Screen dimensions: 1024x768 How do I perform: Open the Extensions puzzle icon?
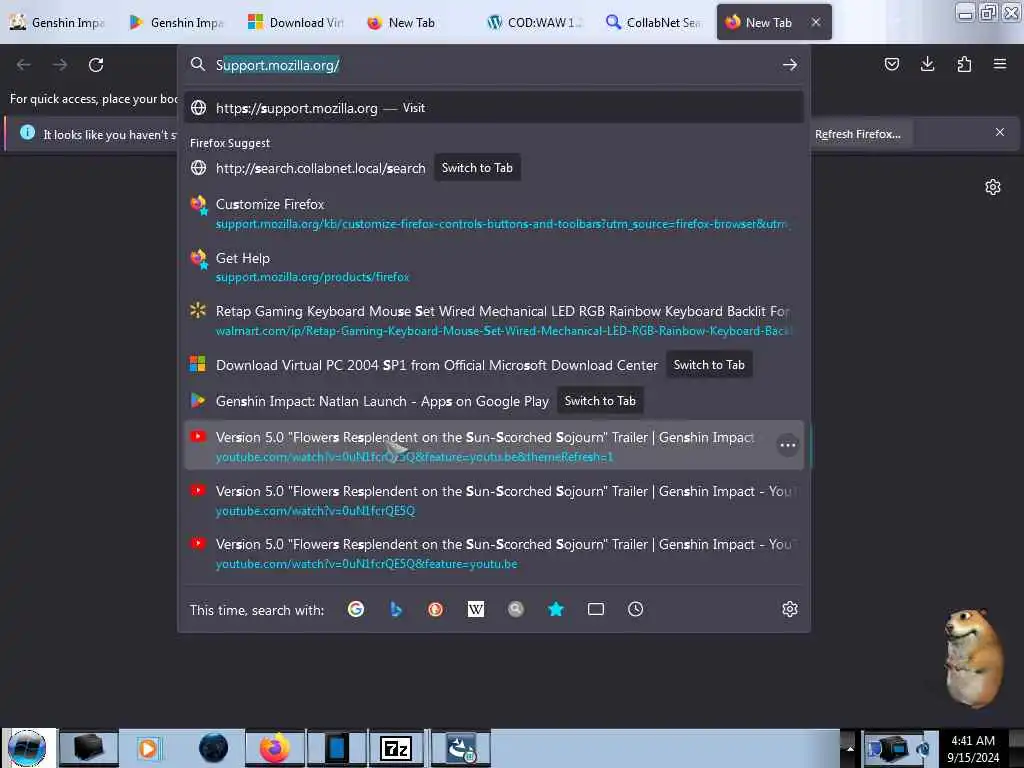coord(964,64)
